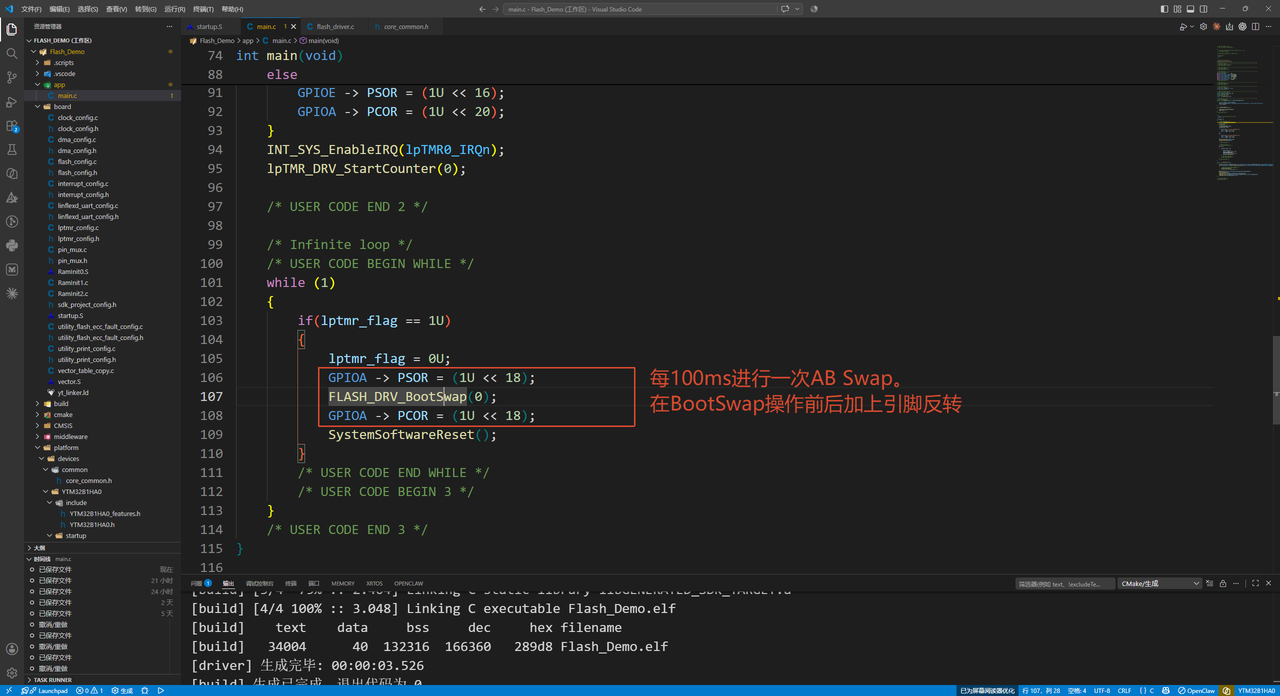1280x696 pixels.
Task: Click the app breadcrumb segment
Action: [248, 41]
